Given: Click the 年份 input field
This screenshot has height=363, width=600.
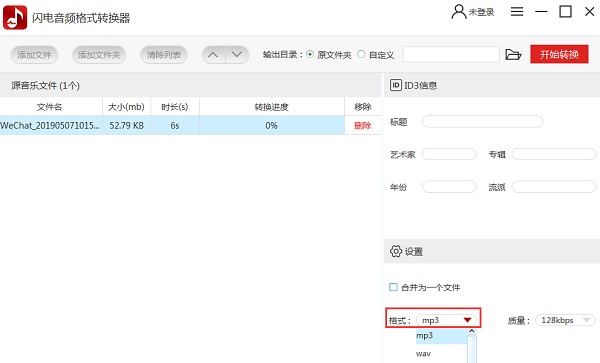Looking at the screenshot, I should click(449, 187).
